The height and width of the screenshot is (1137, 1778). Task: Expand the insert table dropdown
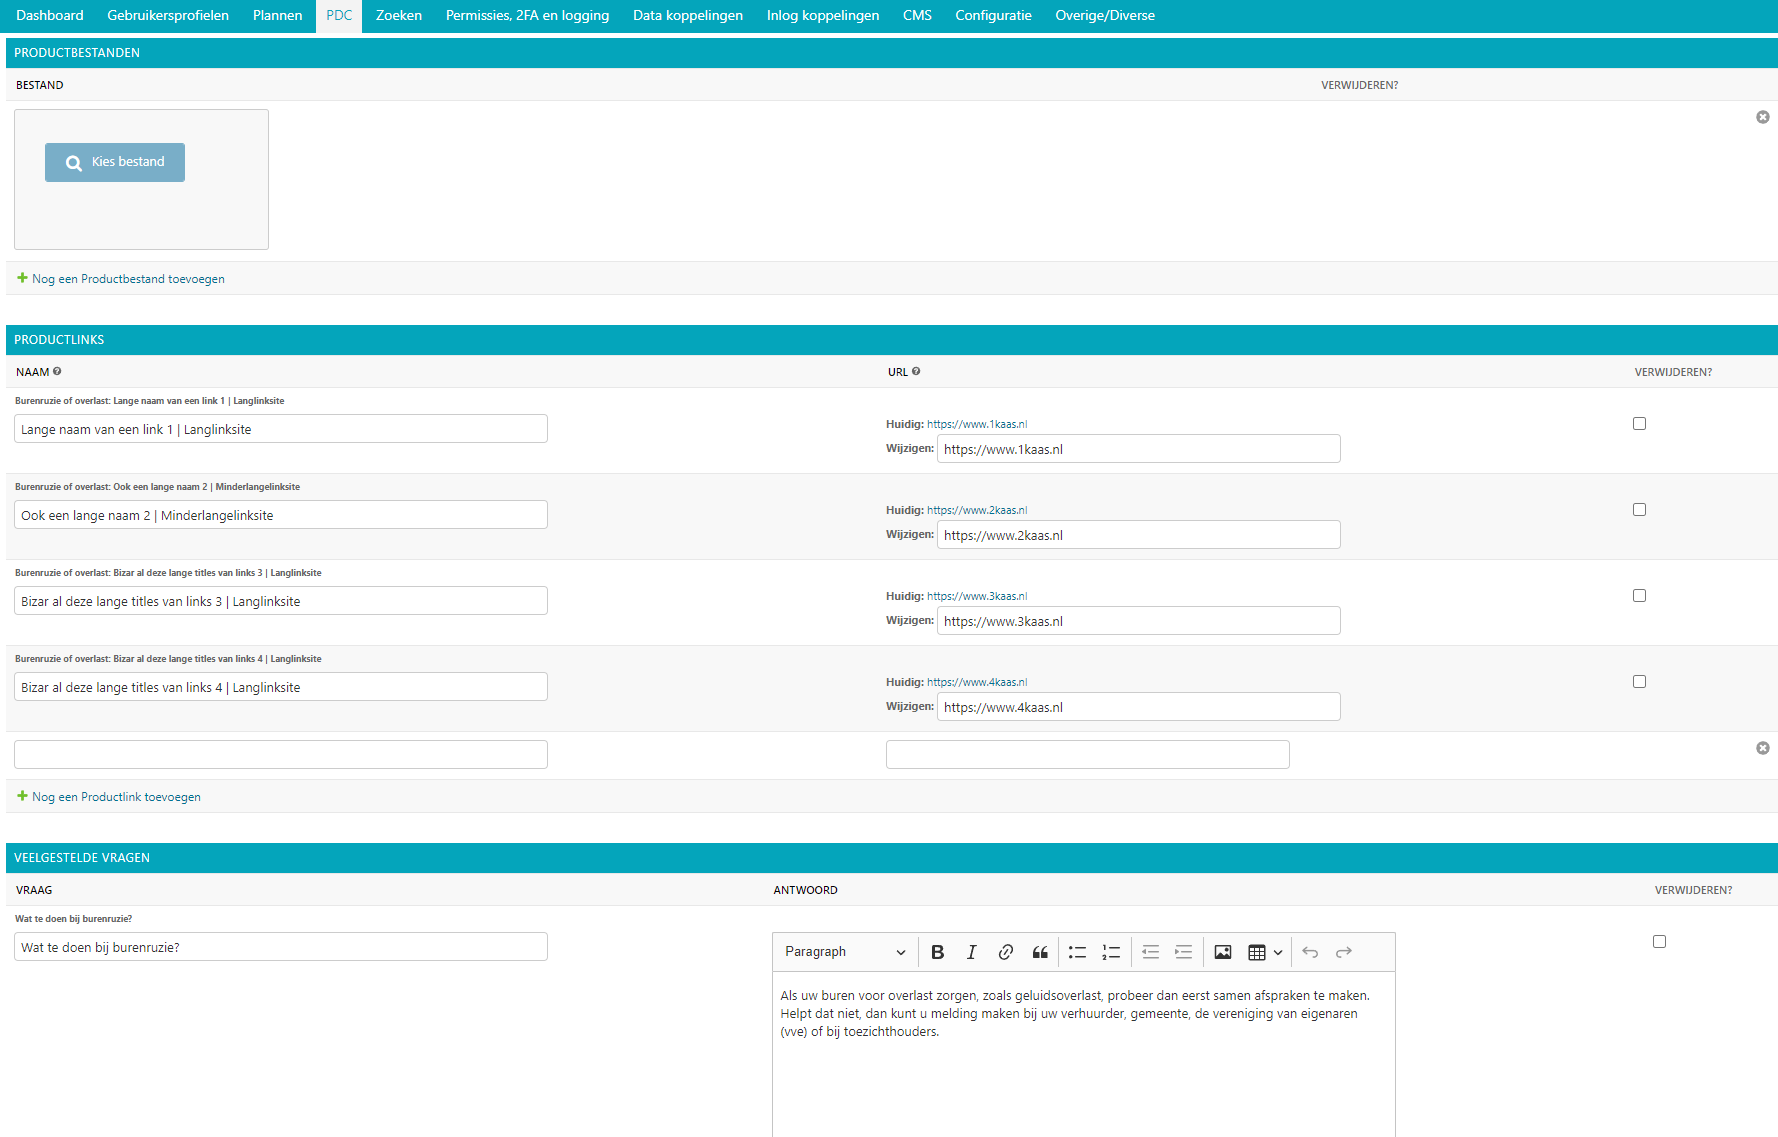point(1265,952)
